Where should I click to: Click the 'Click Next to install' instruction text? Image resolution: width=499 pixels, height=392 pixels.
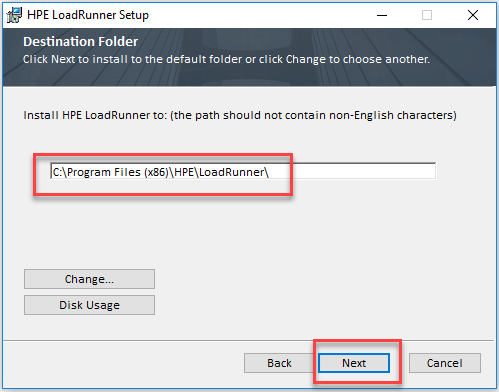(226, 59)
